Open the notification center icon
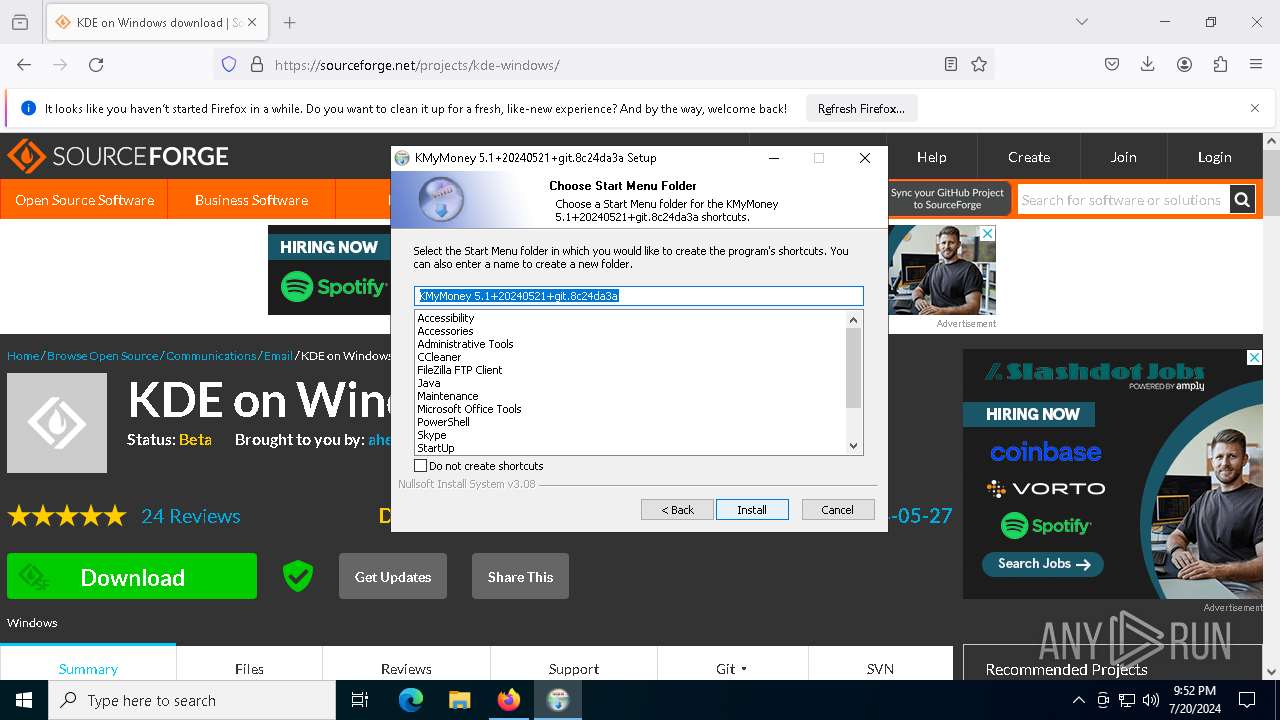Image resolution: width=1280 pixels, height=720 pixels. click(1247, 700)
